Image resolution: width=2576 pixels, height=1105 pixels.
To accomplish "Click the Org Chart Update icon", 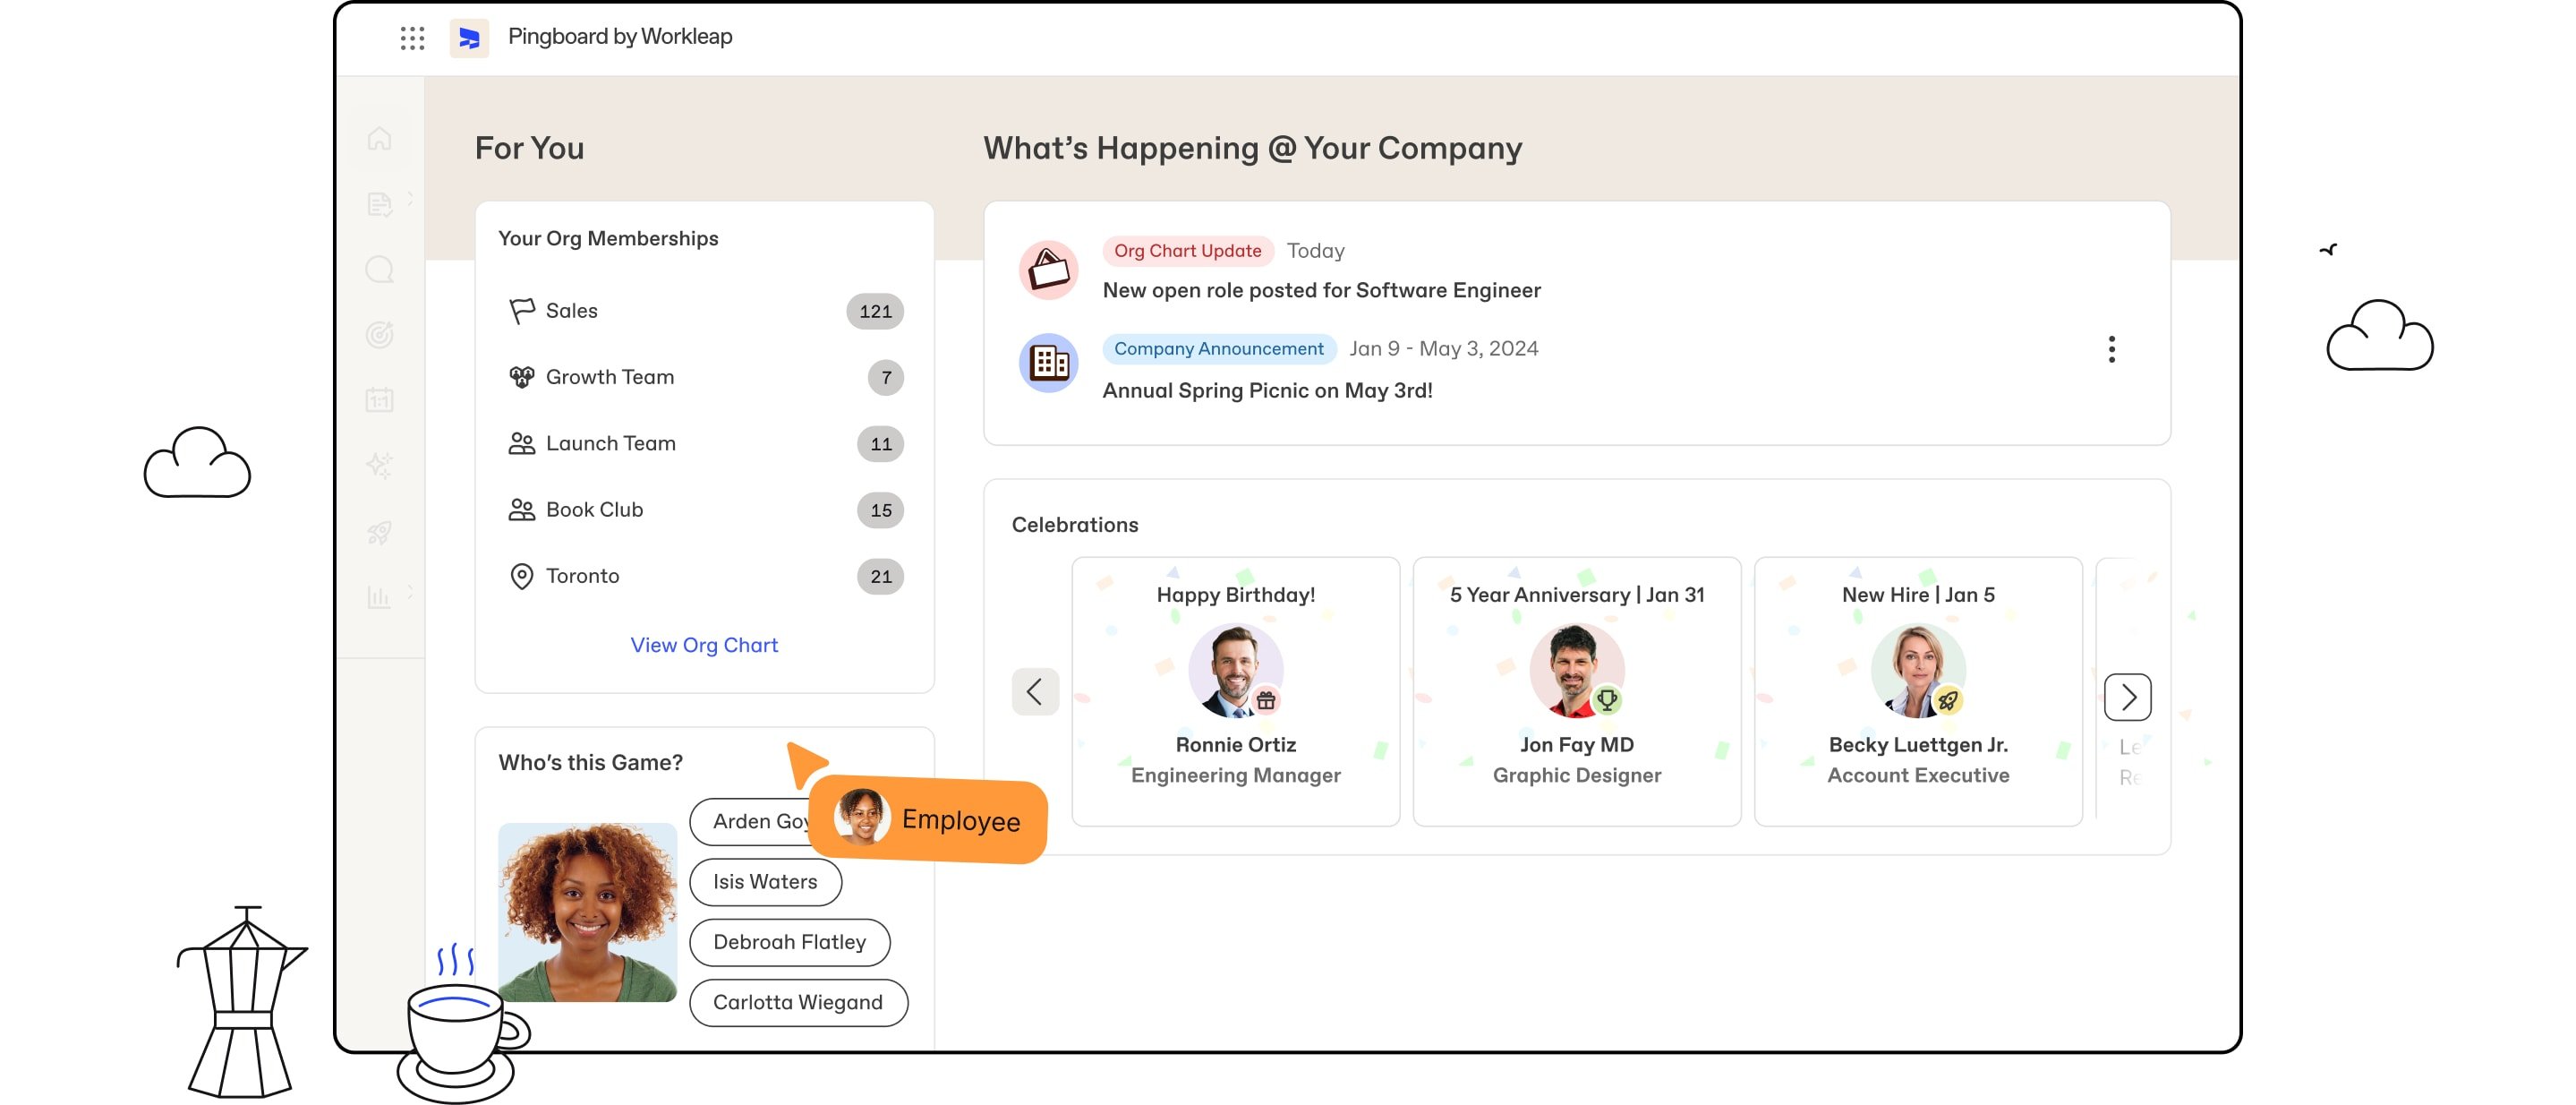I will click(1048, 270).
